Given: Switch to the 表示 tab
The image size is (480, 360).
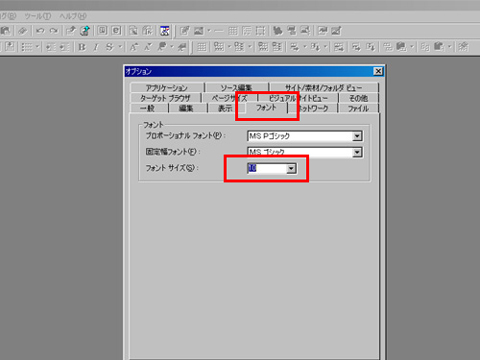Looking at the screenshot, I should (x=225, y=108).
